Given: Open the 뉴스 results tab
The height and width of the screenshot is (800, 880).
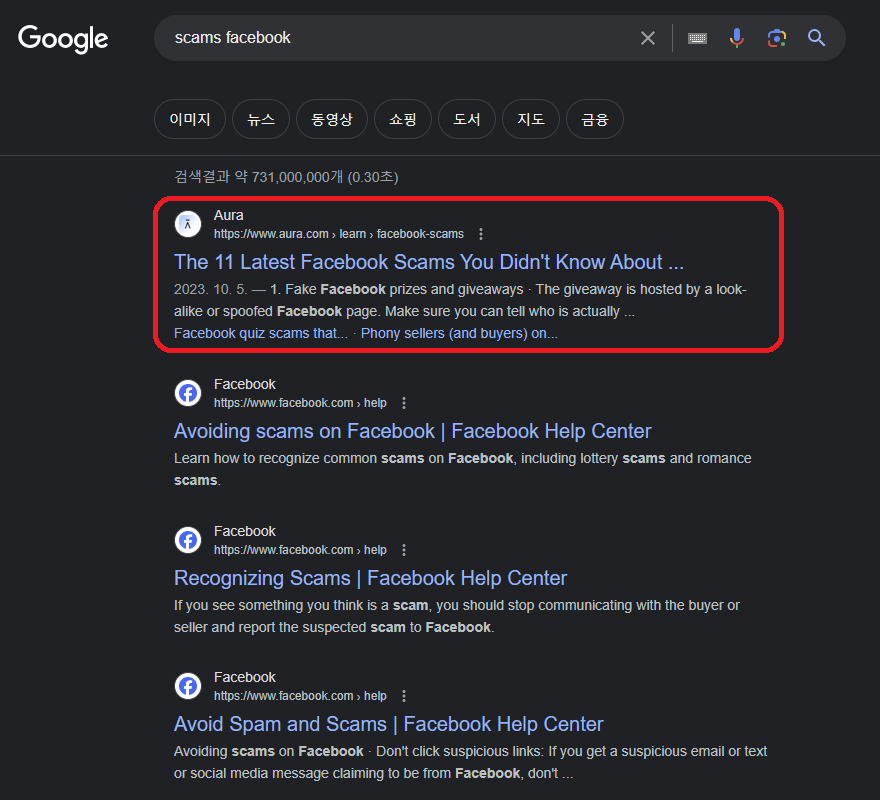Looking at the screenshot, I should coord(260,118).
